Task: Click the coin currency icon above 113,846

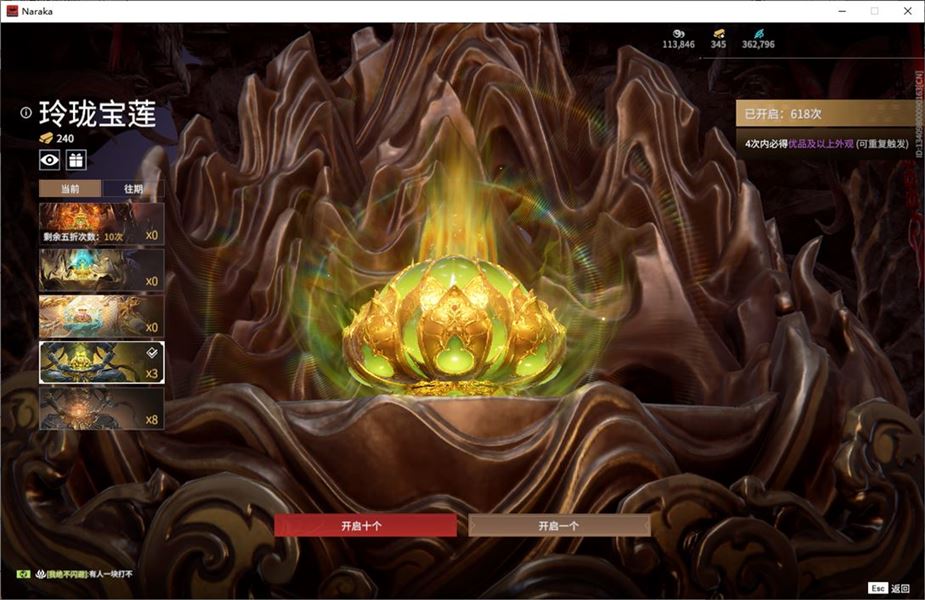Action: pyautogui.click(x=678, y=34)
